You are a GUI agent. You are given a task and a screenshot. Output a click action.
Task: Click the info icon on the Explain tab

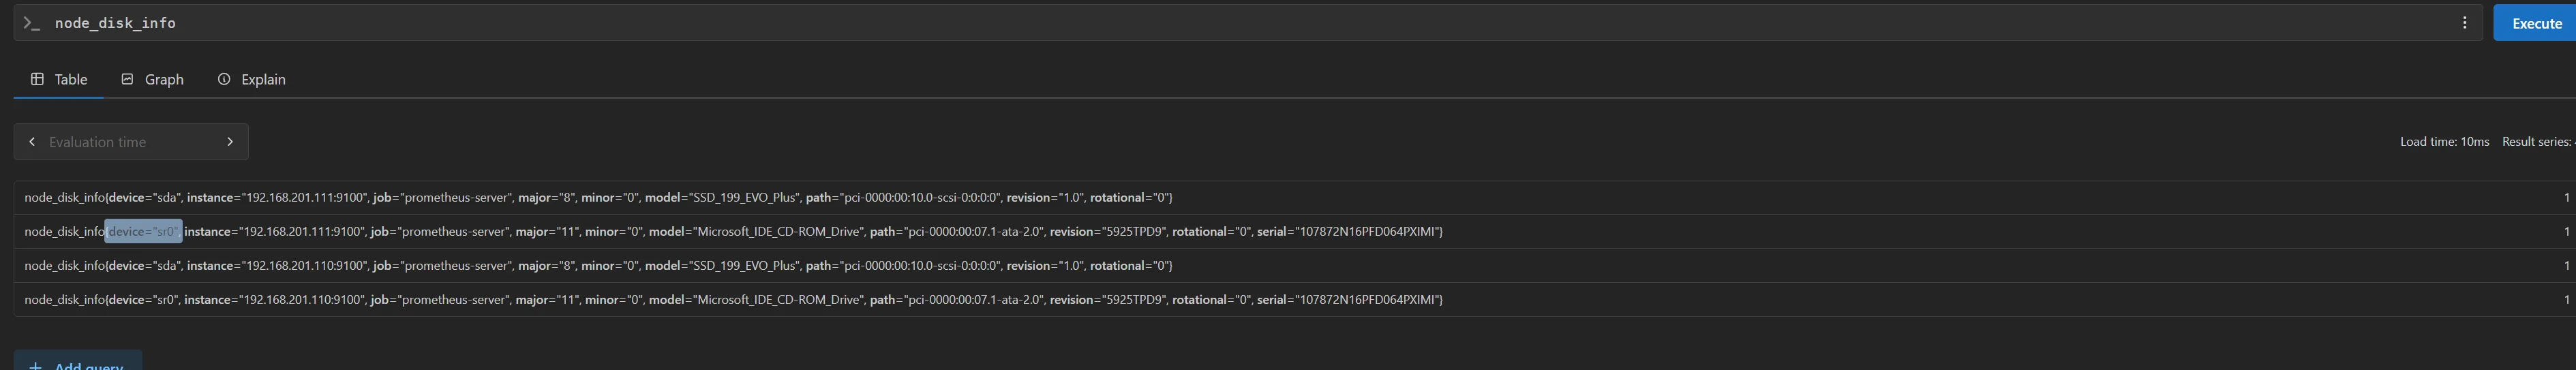point(224,79)
